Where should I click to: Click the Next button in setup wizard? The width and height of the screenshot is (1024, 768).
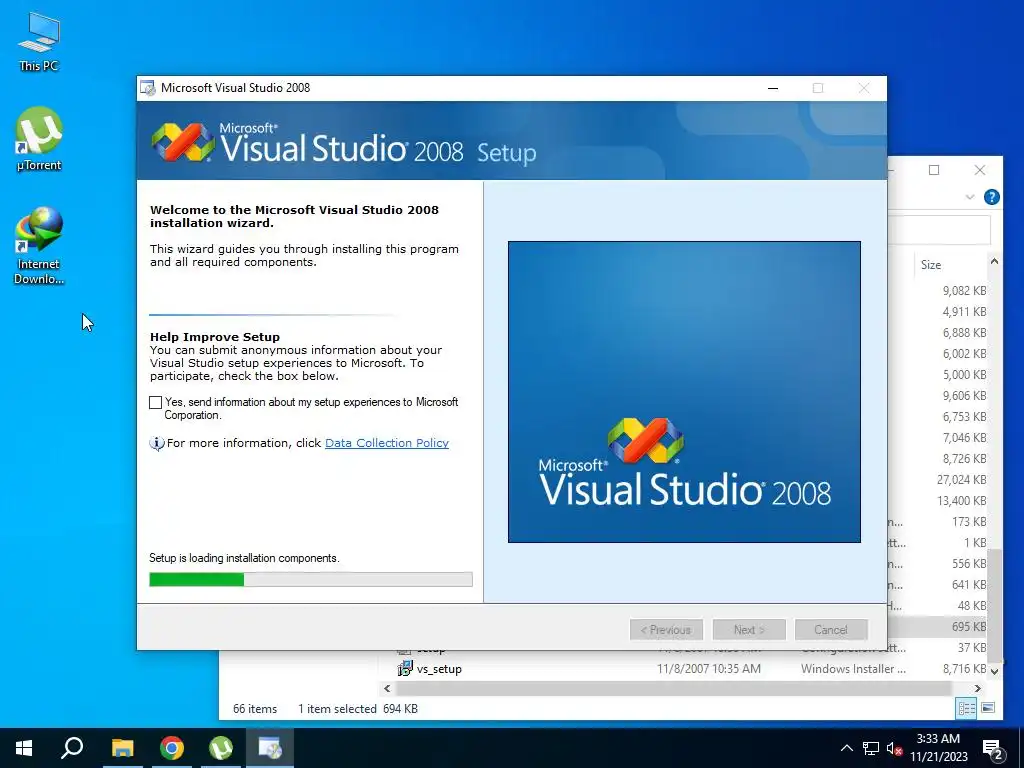749,630
